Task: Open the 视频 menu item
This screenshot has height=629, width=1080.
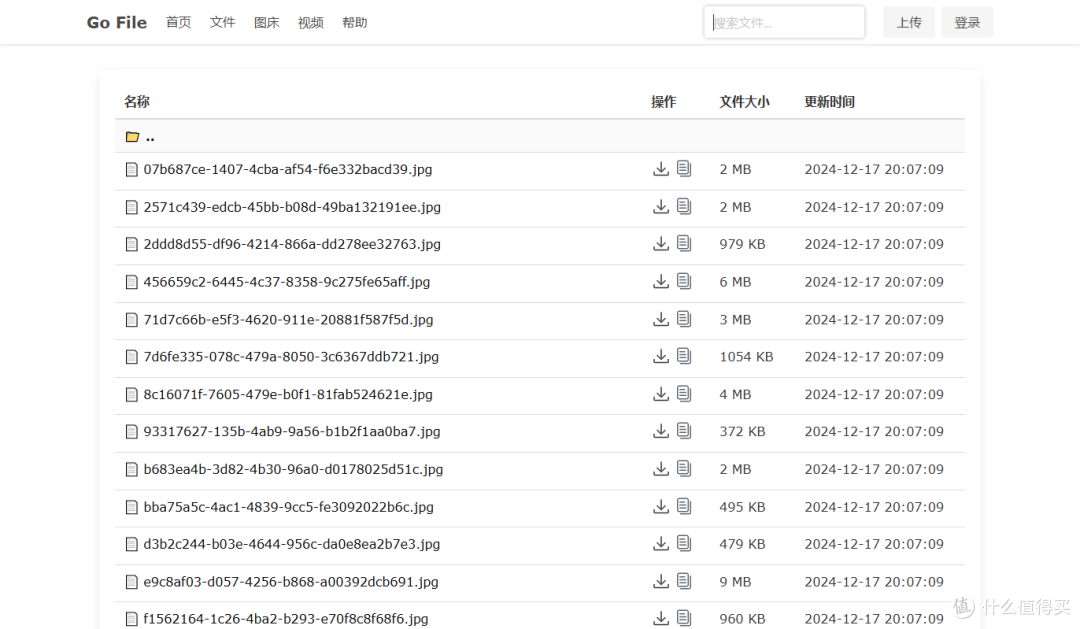Action: pos(310,22)
